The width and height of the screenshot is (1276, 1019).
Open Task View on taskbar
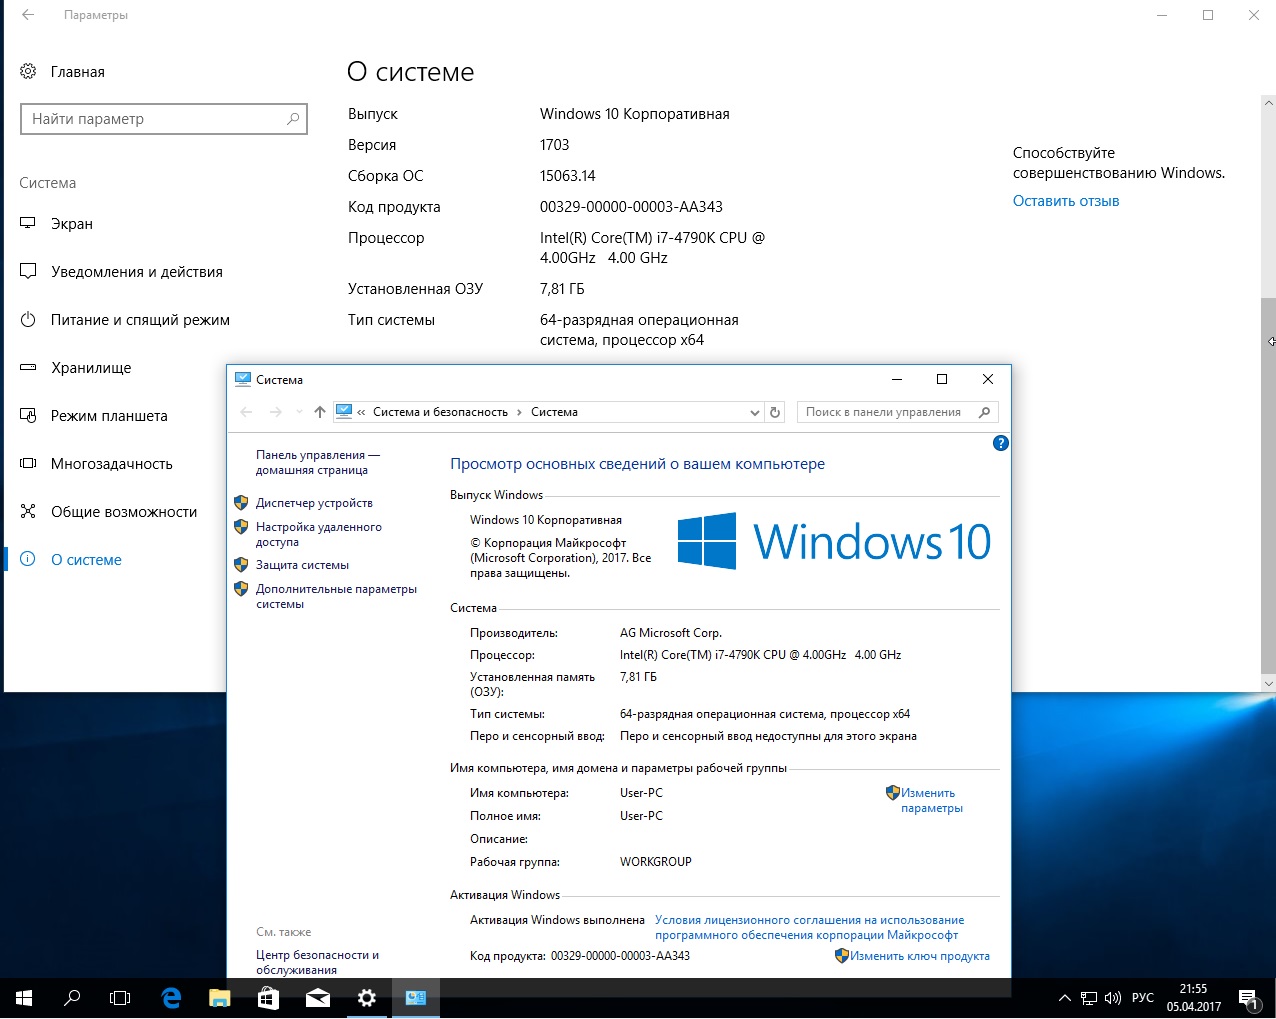click(x=120, y=998)
